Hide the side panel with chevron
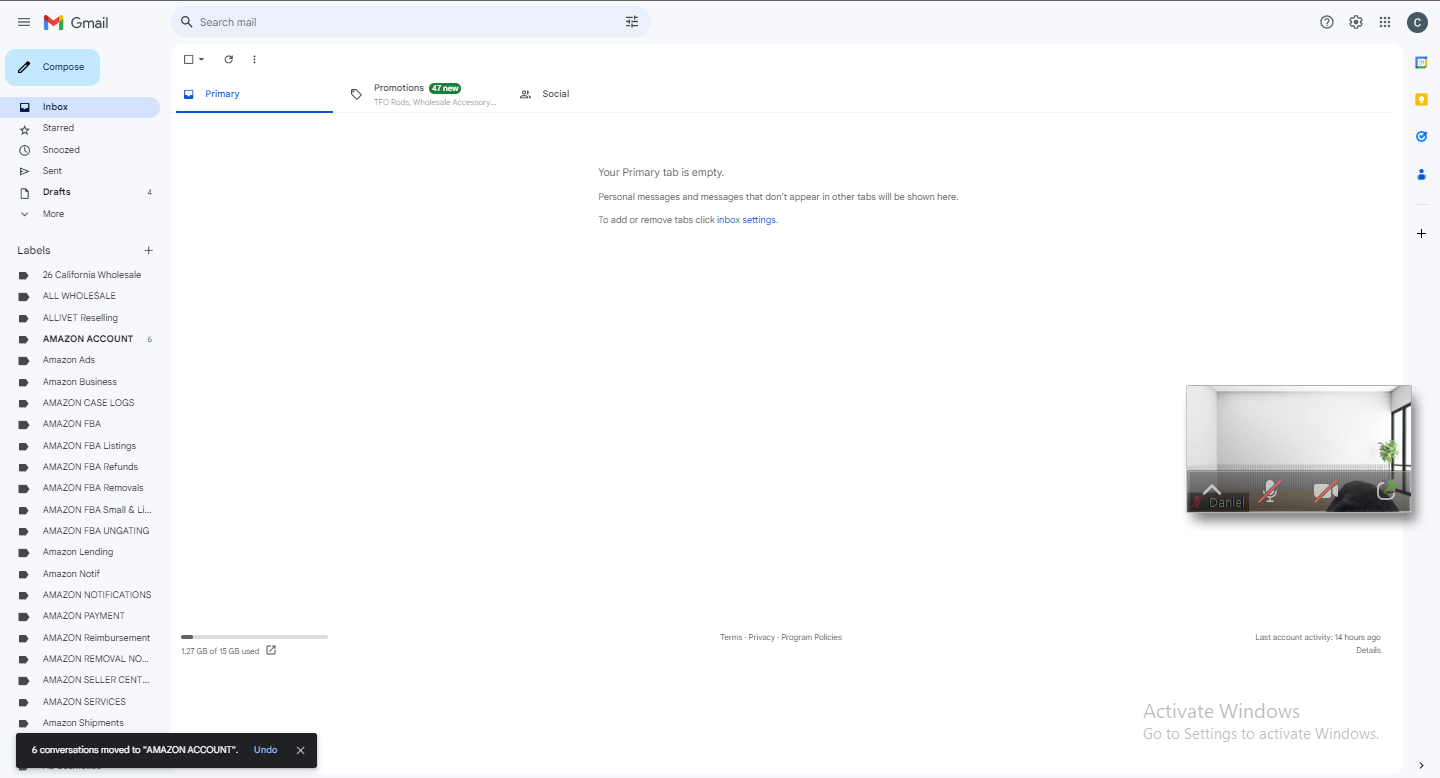This screenshot has height=778, width=1440. pos(1421,765)
